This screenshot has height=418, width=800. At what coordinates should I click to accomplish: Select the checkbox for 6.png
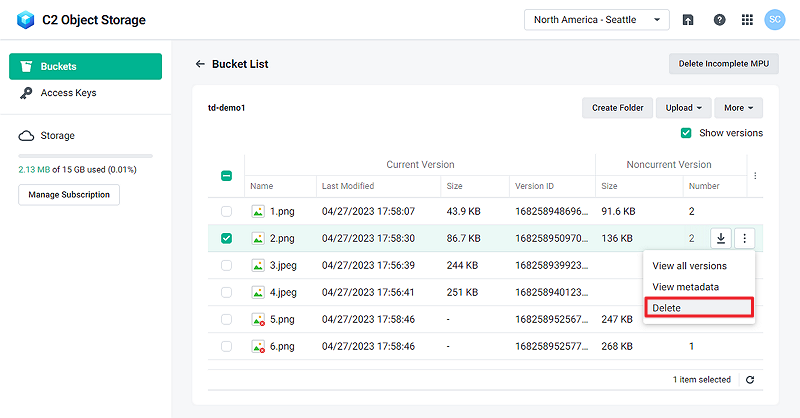tap(227, 347)
